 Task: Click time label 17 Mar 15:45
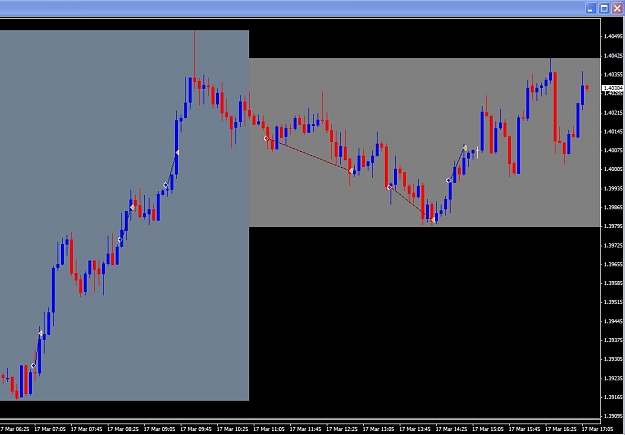click(525, 429)
